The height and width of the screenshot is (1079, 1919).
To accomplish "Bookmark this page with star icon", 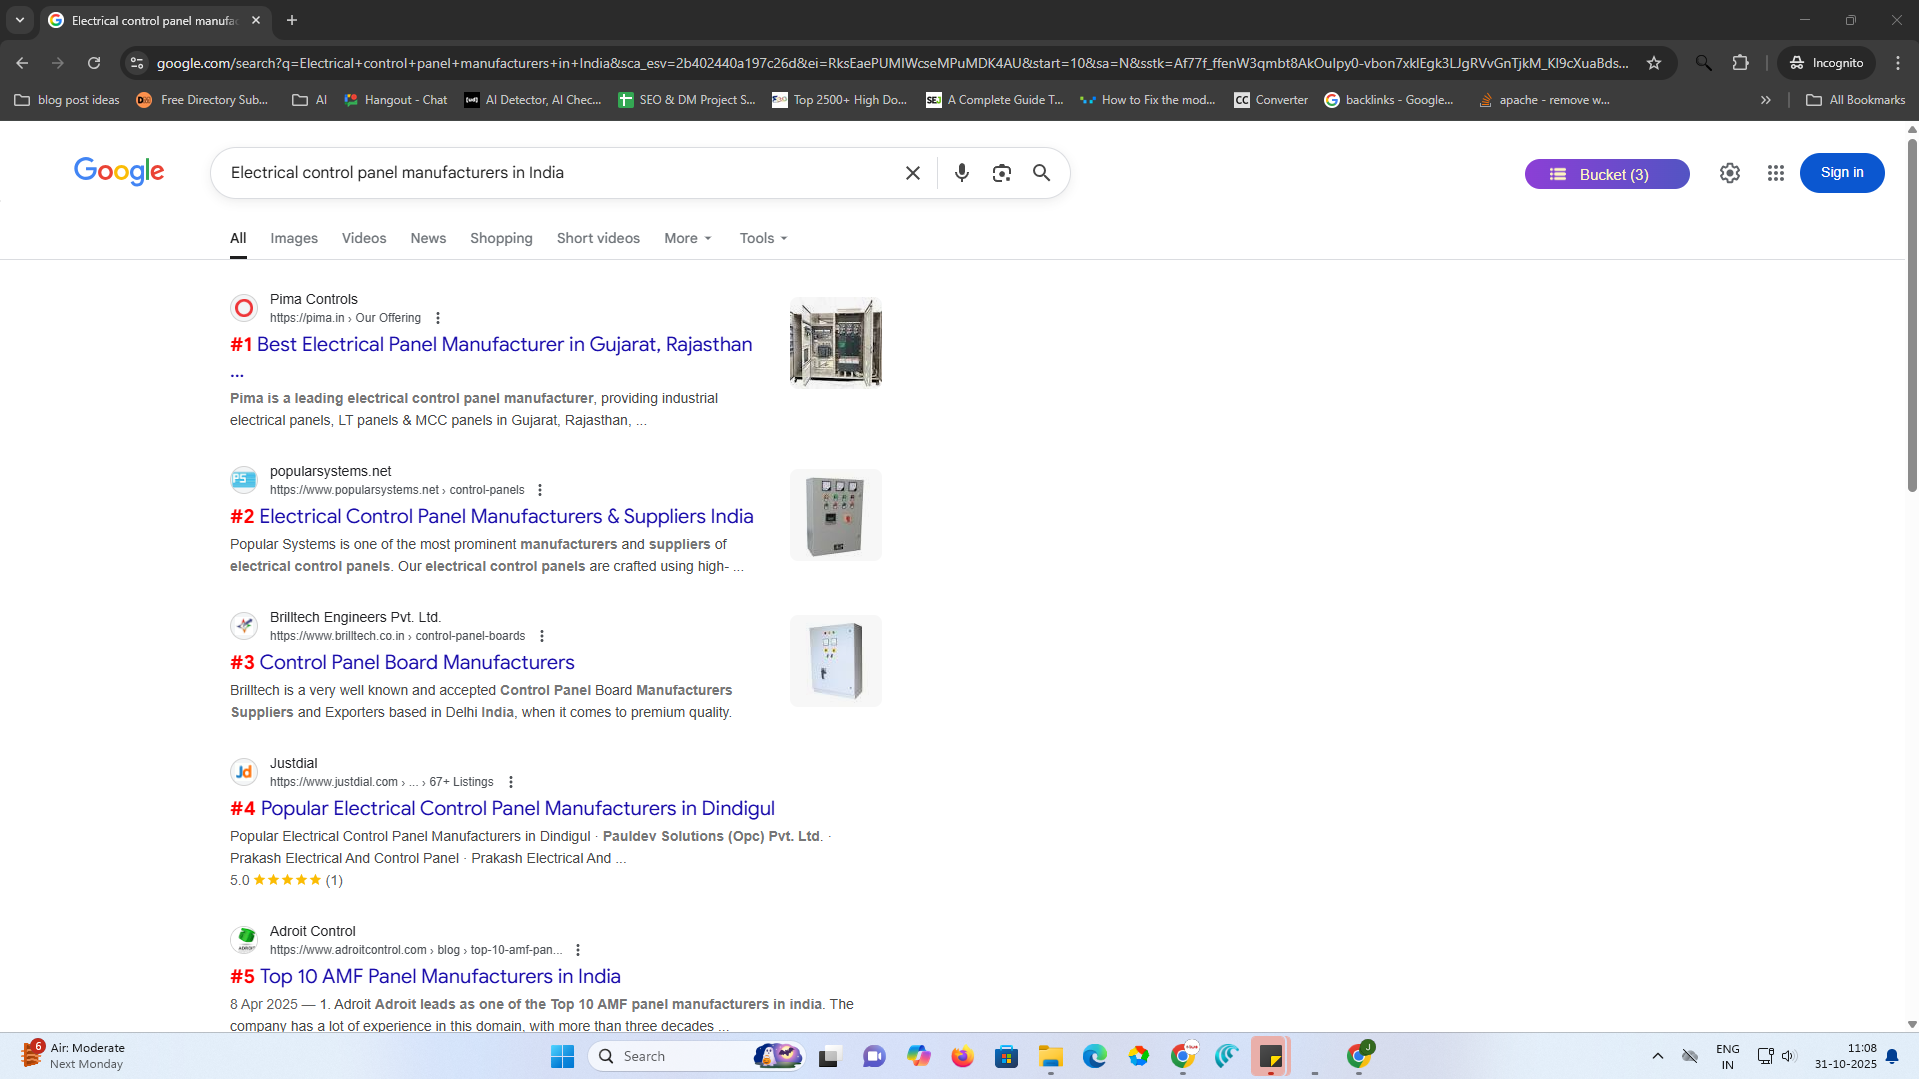I will [1654, 63].
